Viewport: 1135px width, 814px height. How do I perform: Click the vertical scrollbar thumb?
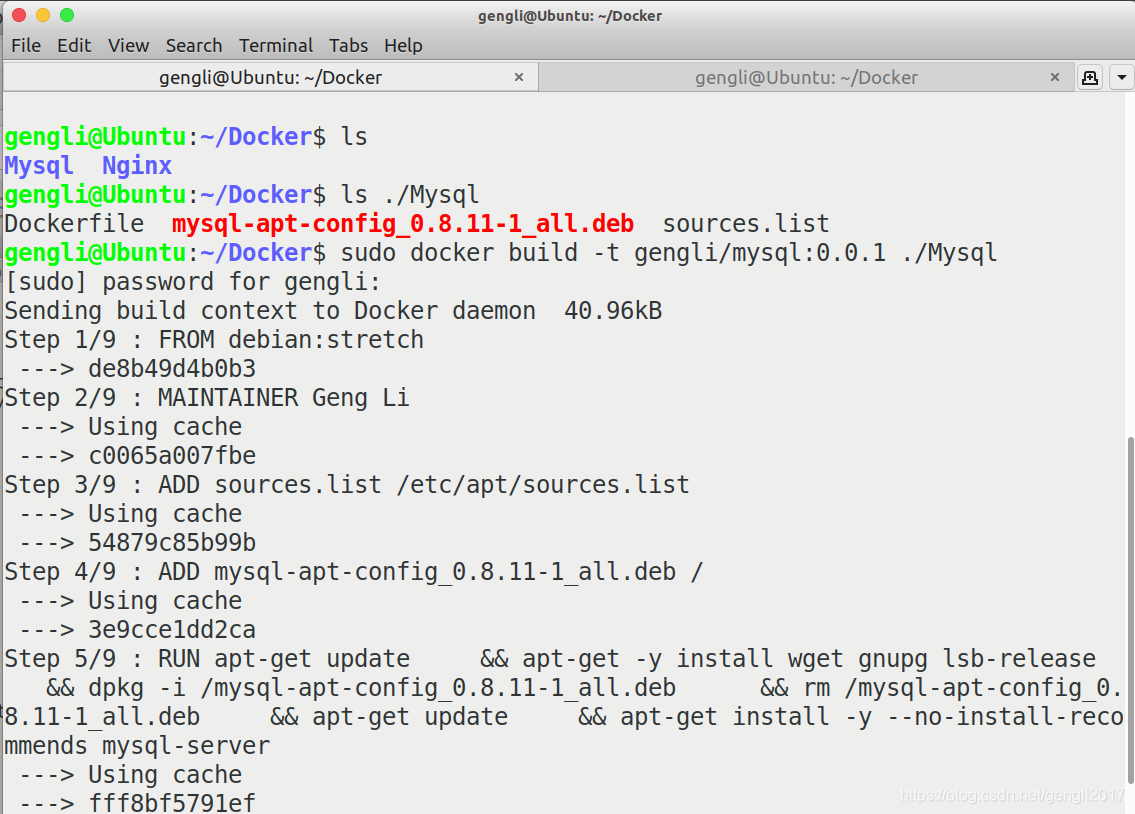(x=1130, y=610)
